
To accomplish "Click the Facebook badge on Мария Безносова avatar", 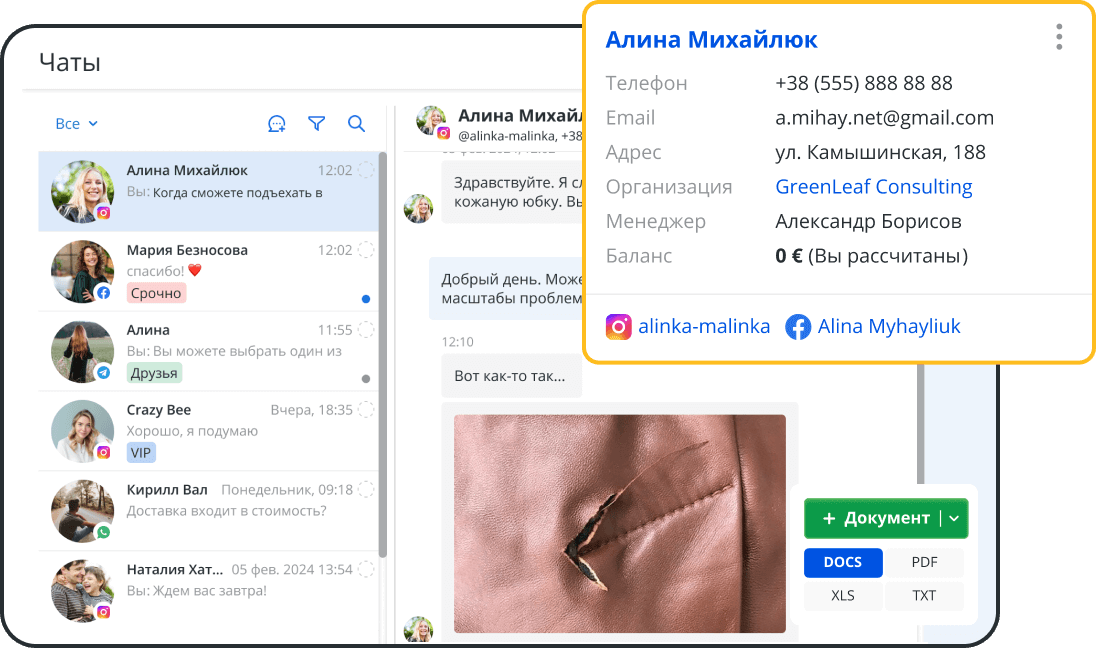I will [x=104, y=294].
